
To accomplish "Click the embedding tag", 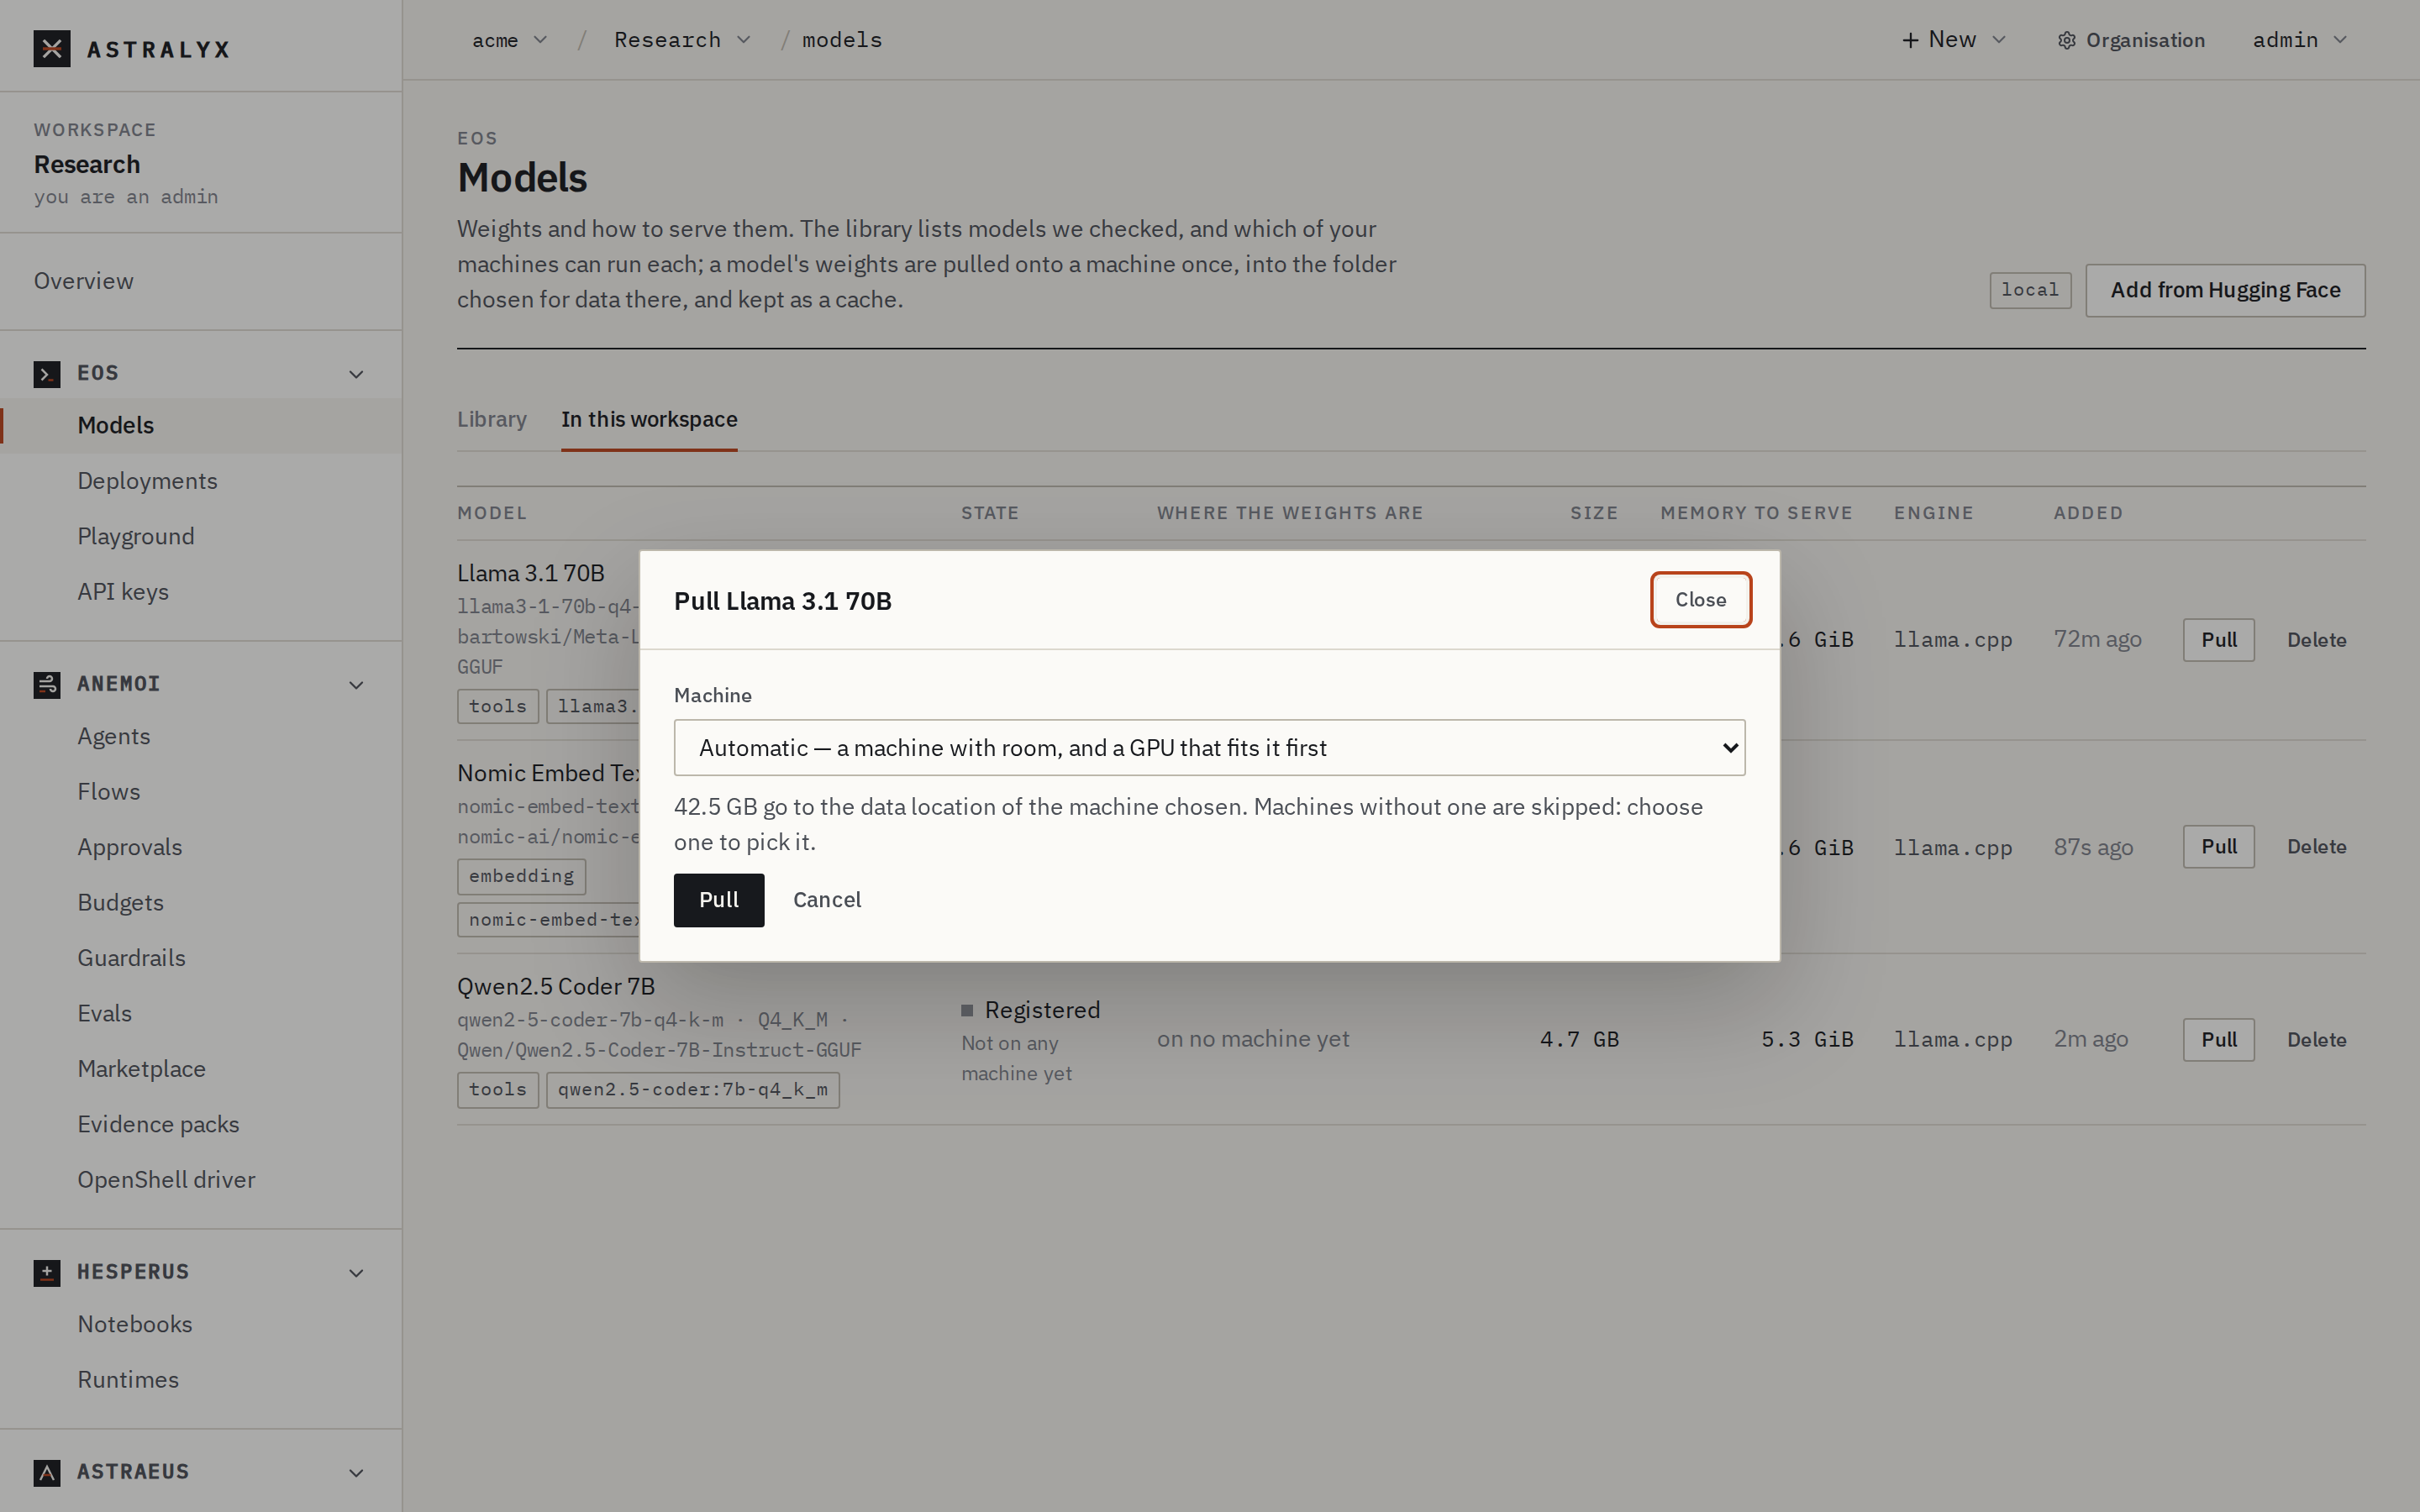I will click(521, 877).
